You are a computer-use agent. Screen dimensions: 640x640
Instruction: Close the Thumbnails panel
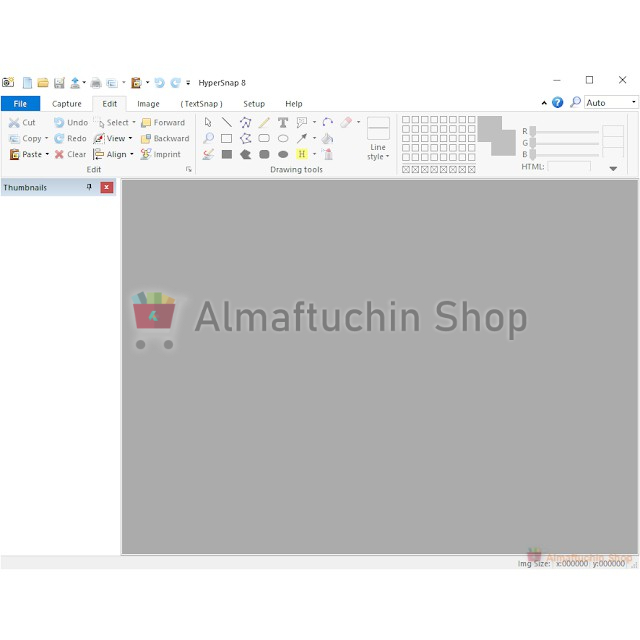tap(107, 187)
